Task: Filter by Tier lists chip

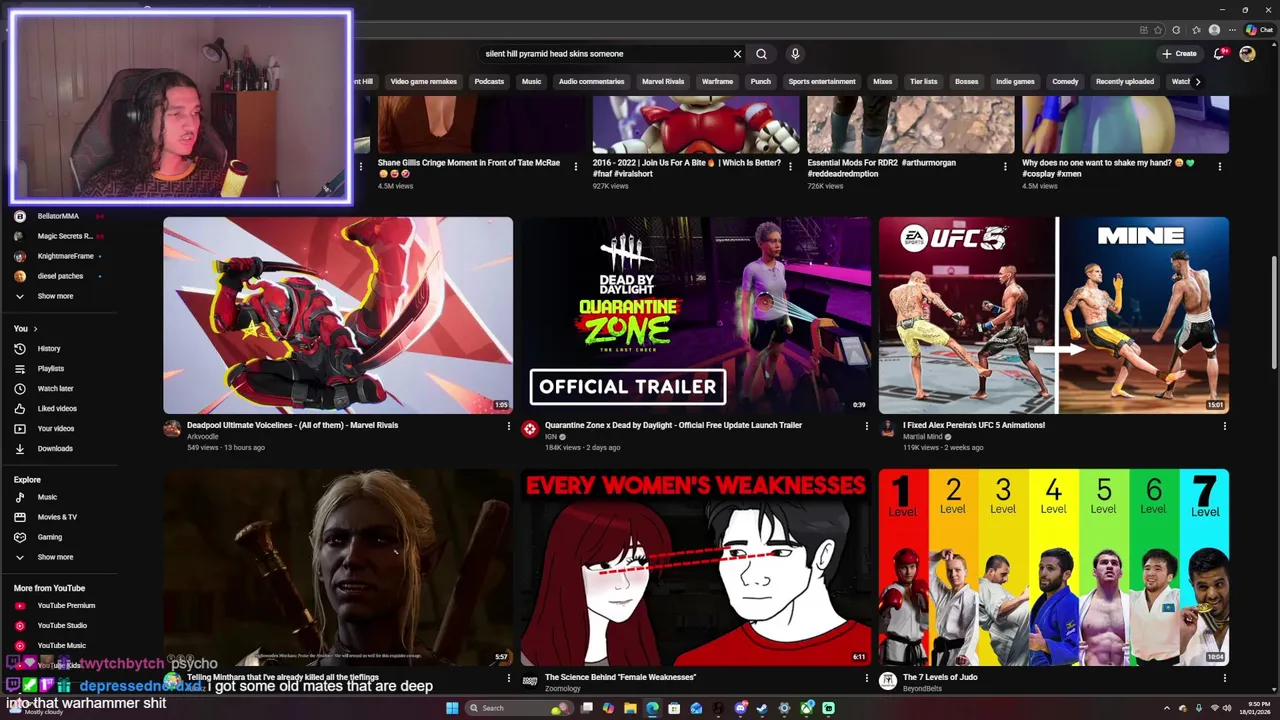Action: click(924, 81)
